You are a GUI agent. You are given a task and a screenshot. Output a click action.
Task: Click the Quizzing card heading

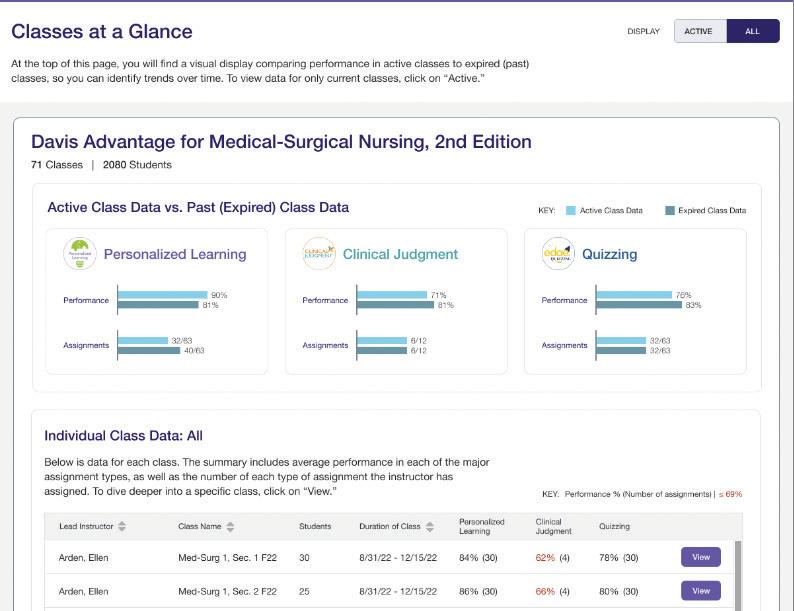coord(609,254)
